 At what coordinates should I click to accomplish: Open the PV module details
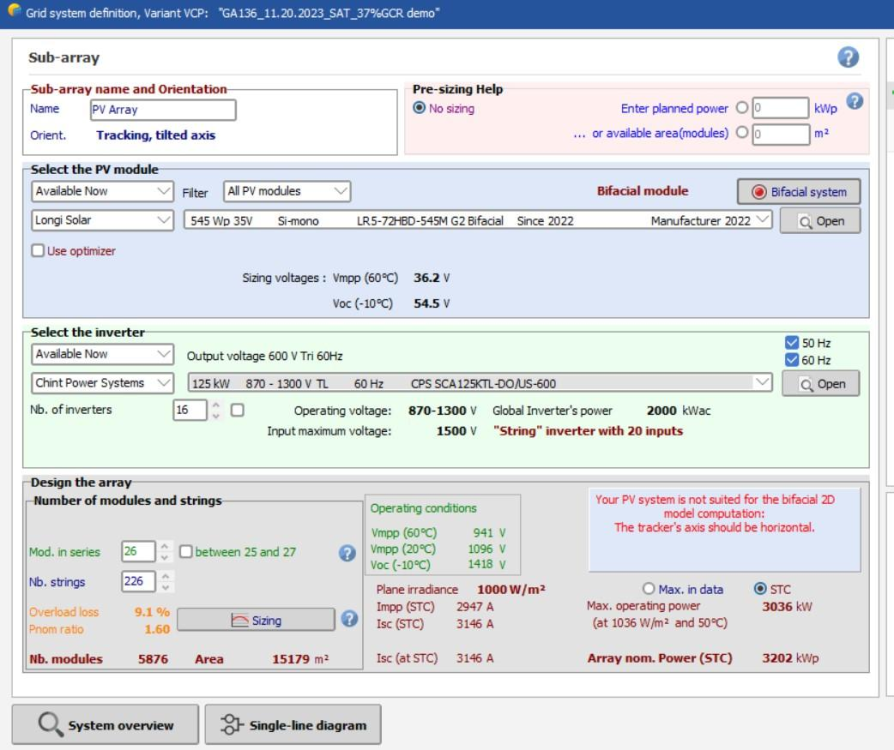click(x=820, y=221)
